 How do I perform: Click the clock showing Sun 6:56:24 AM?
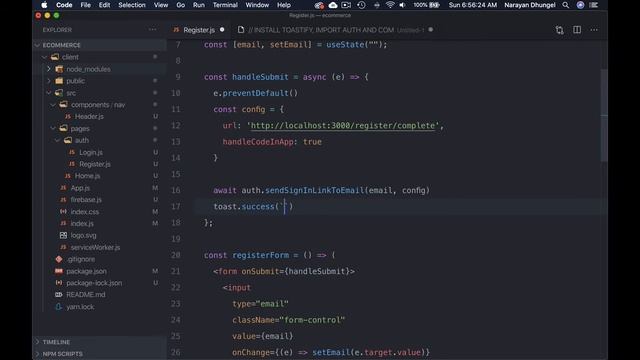coord(473,5)
